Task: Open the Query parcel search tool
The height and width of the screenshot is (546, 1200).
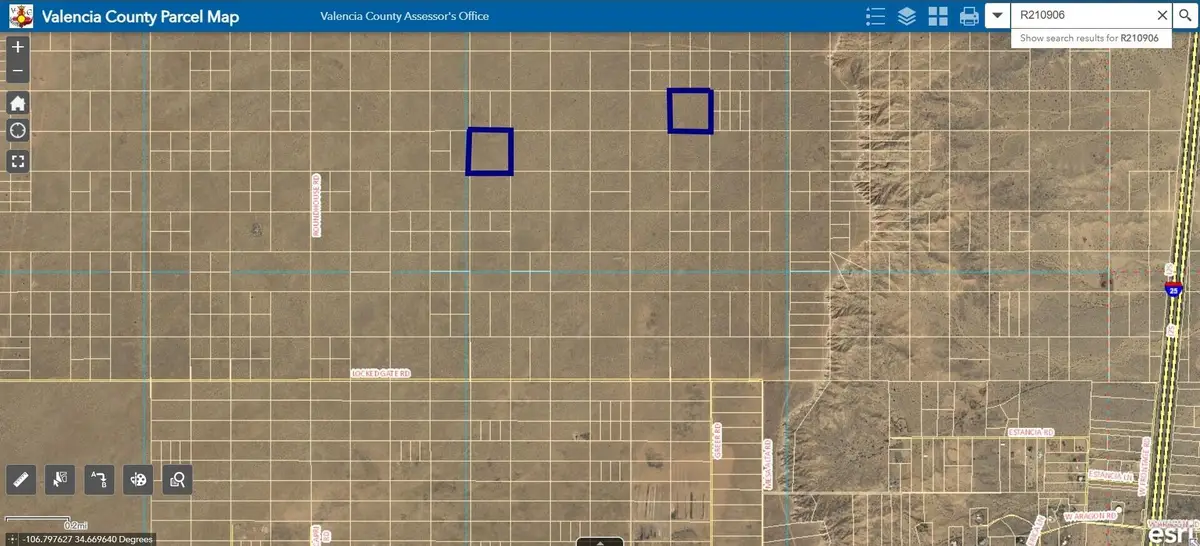Action: pyautogui.click(x=178, y=480)
